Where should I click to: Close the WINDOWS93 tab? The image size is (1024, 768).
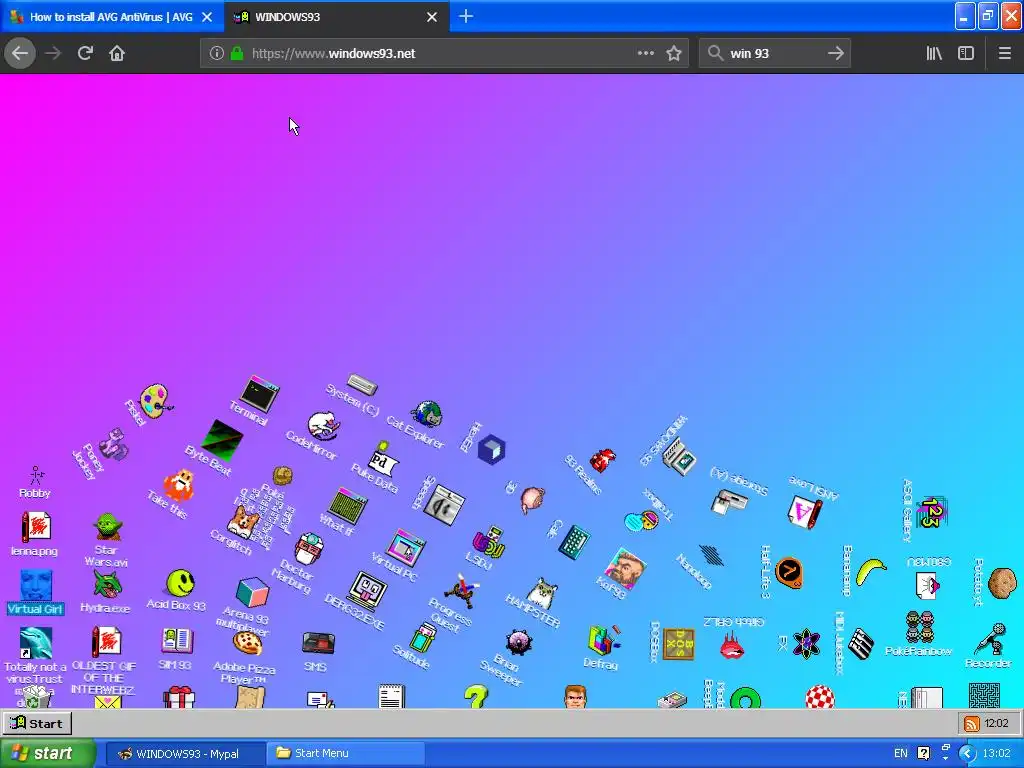(432, 17)
